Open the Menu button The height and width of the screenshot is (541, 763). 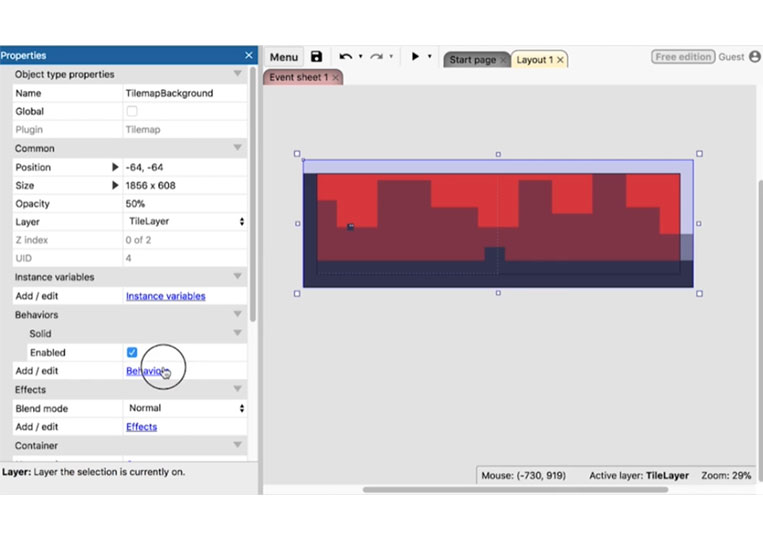tap(284, 57)
